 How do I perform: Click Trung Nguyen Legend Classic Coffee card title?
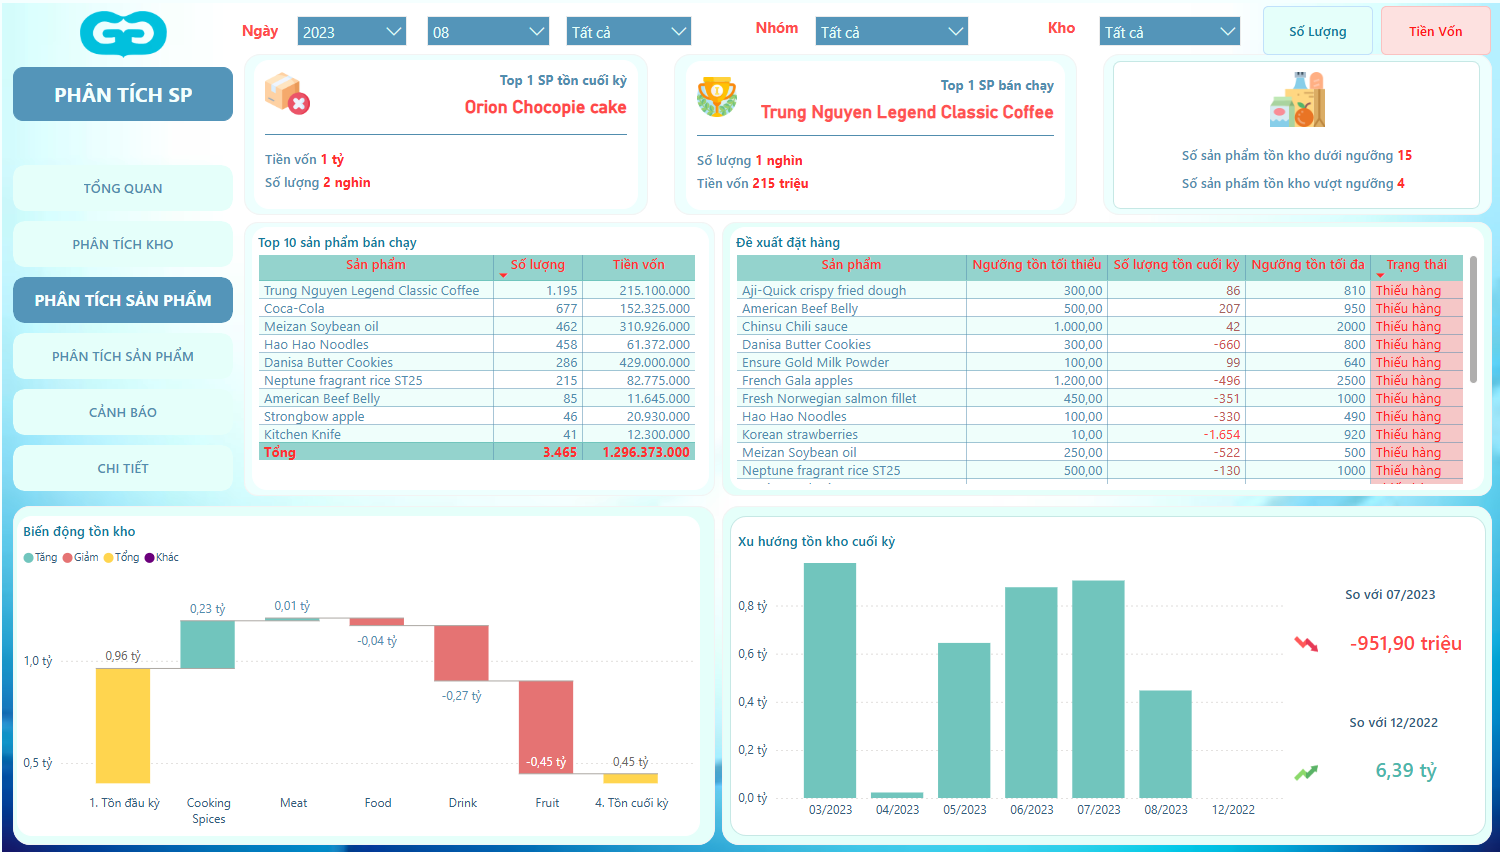click(x=907, y=112)
